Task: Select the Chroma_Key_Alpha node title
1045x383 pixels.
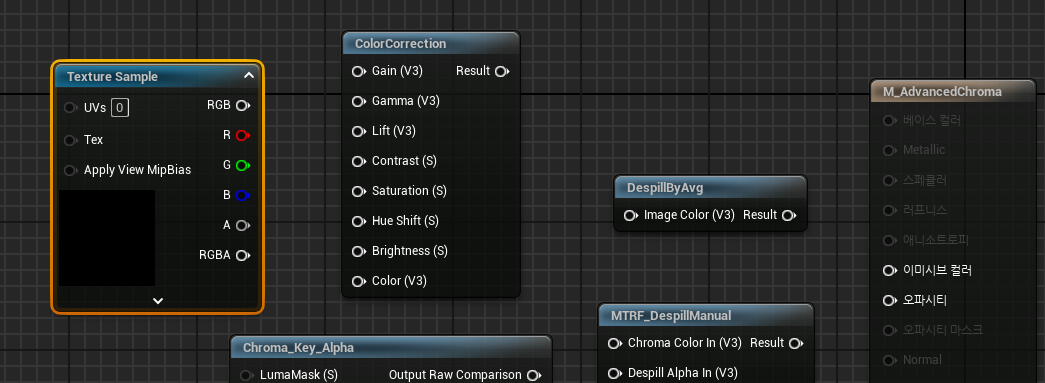Action: 298,348
